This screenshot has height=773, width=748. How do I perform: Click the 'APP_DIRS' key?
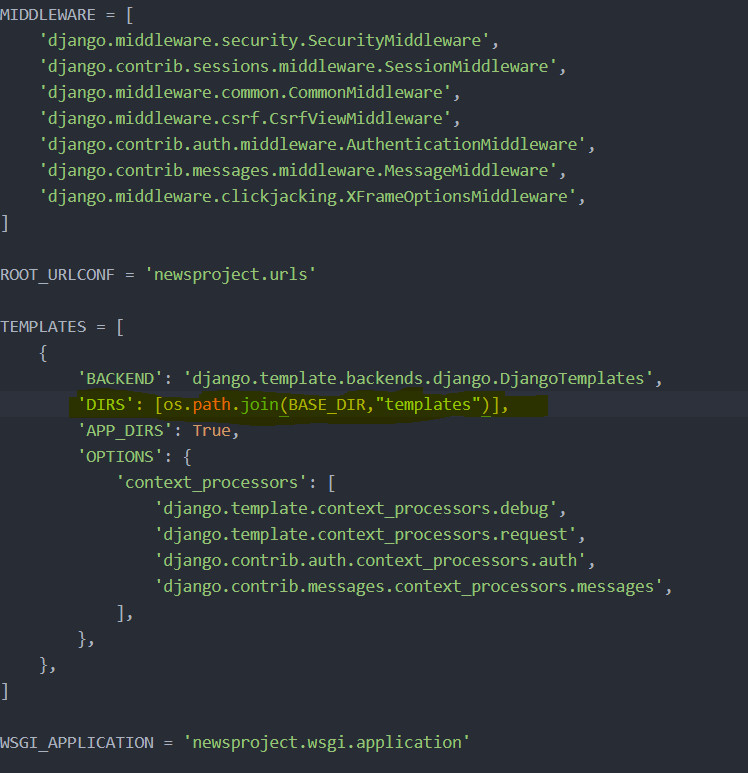point(125,431)
